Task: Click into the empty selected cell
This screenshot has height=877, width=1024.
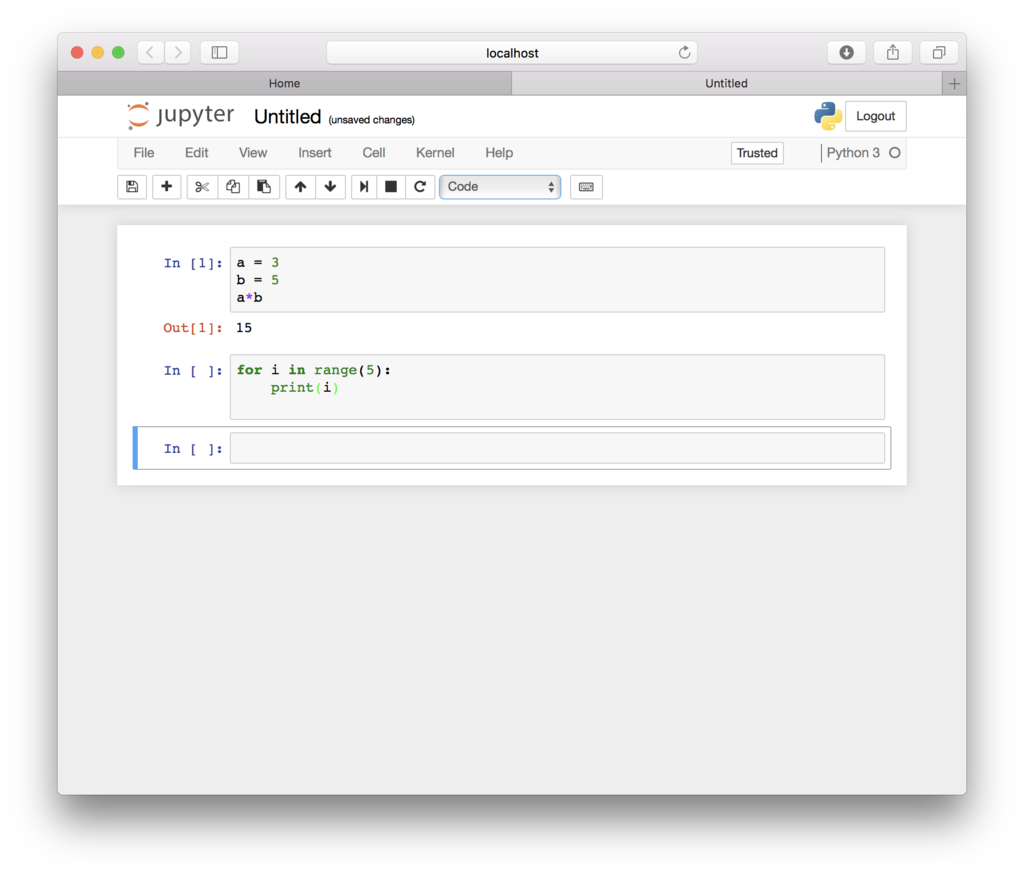Action: coord(557,449)
